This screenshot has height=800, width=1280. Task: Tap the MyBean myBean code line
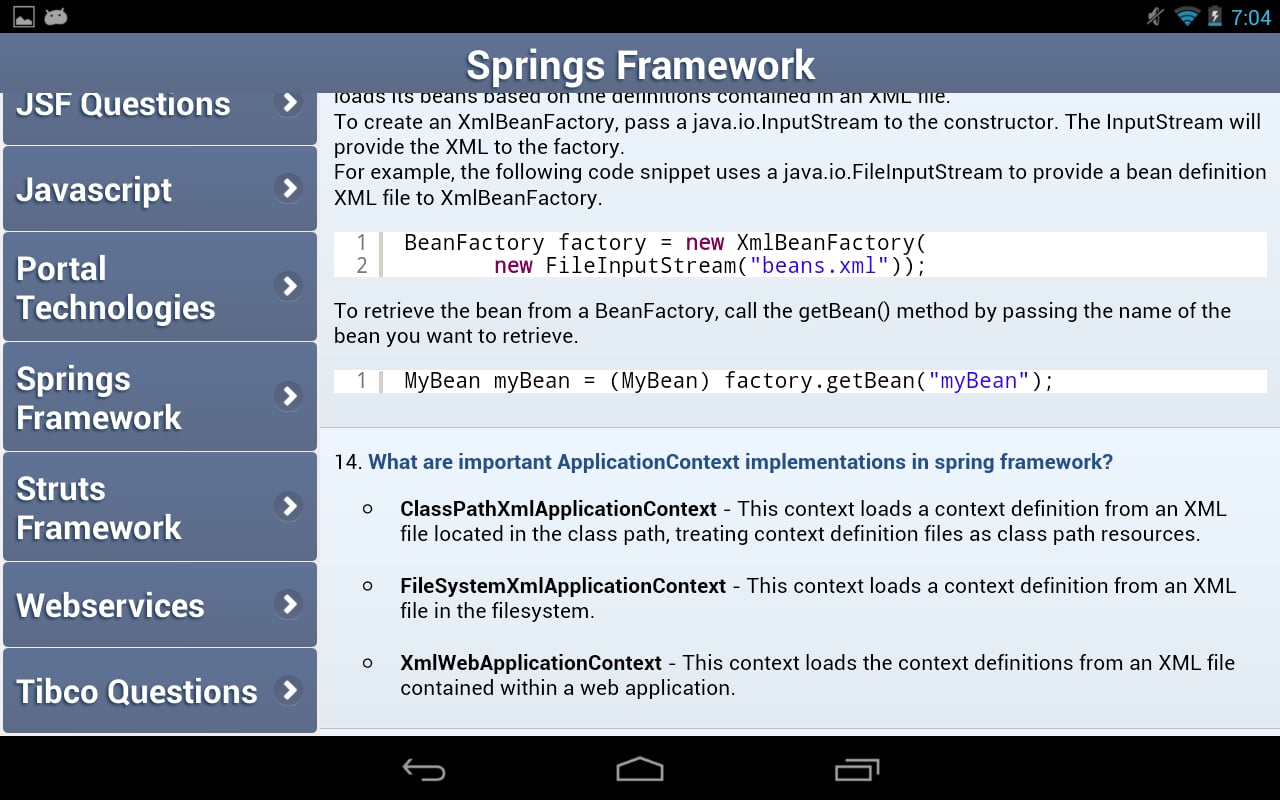[x=729, y=381]
